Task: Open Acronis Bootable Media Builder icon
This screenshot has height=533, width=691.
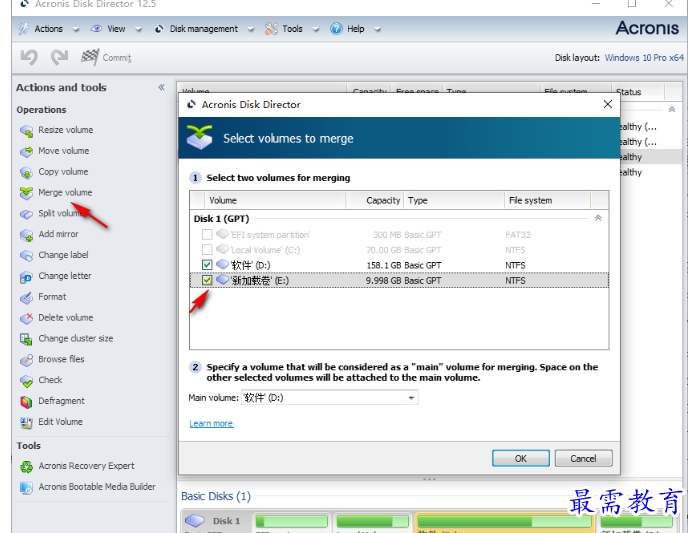Action: coord(26,488)
